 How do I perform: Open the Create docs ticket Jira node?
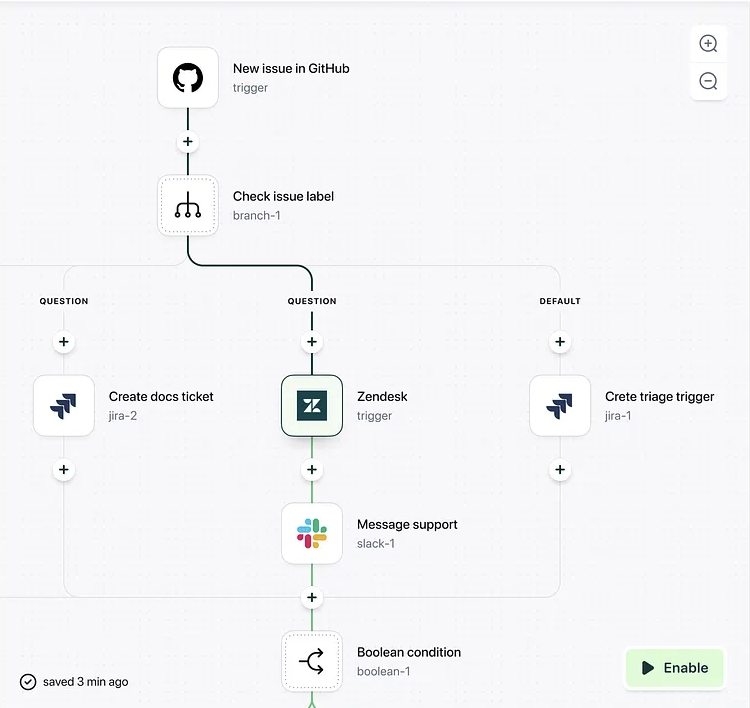64,406
